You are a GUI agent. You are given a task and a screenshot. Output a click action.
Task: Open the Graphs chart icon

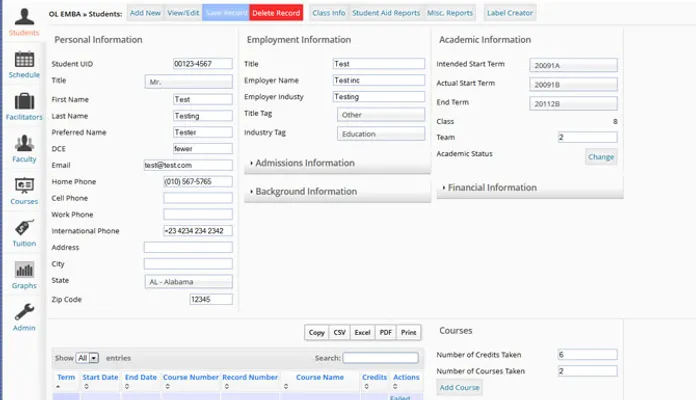[x=24, y=273]
